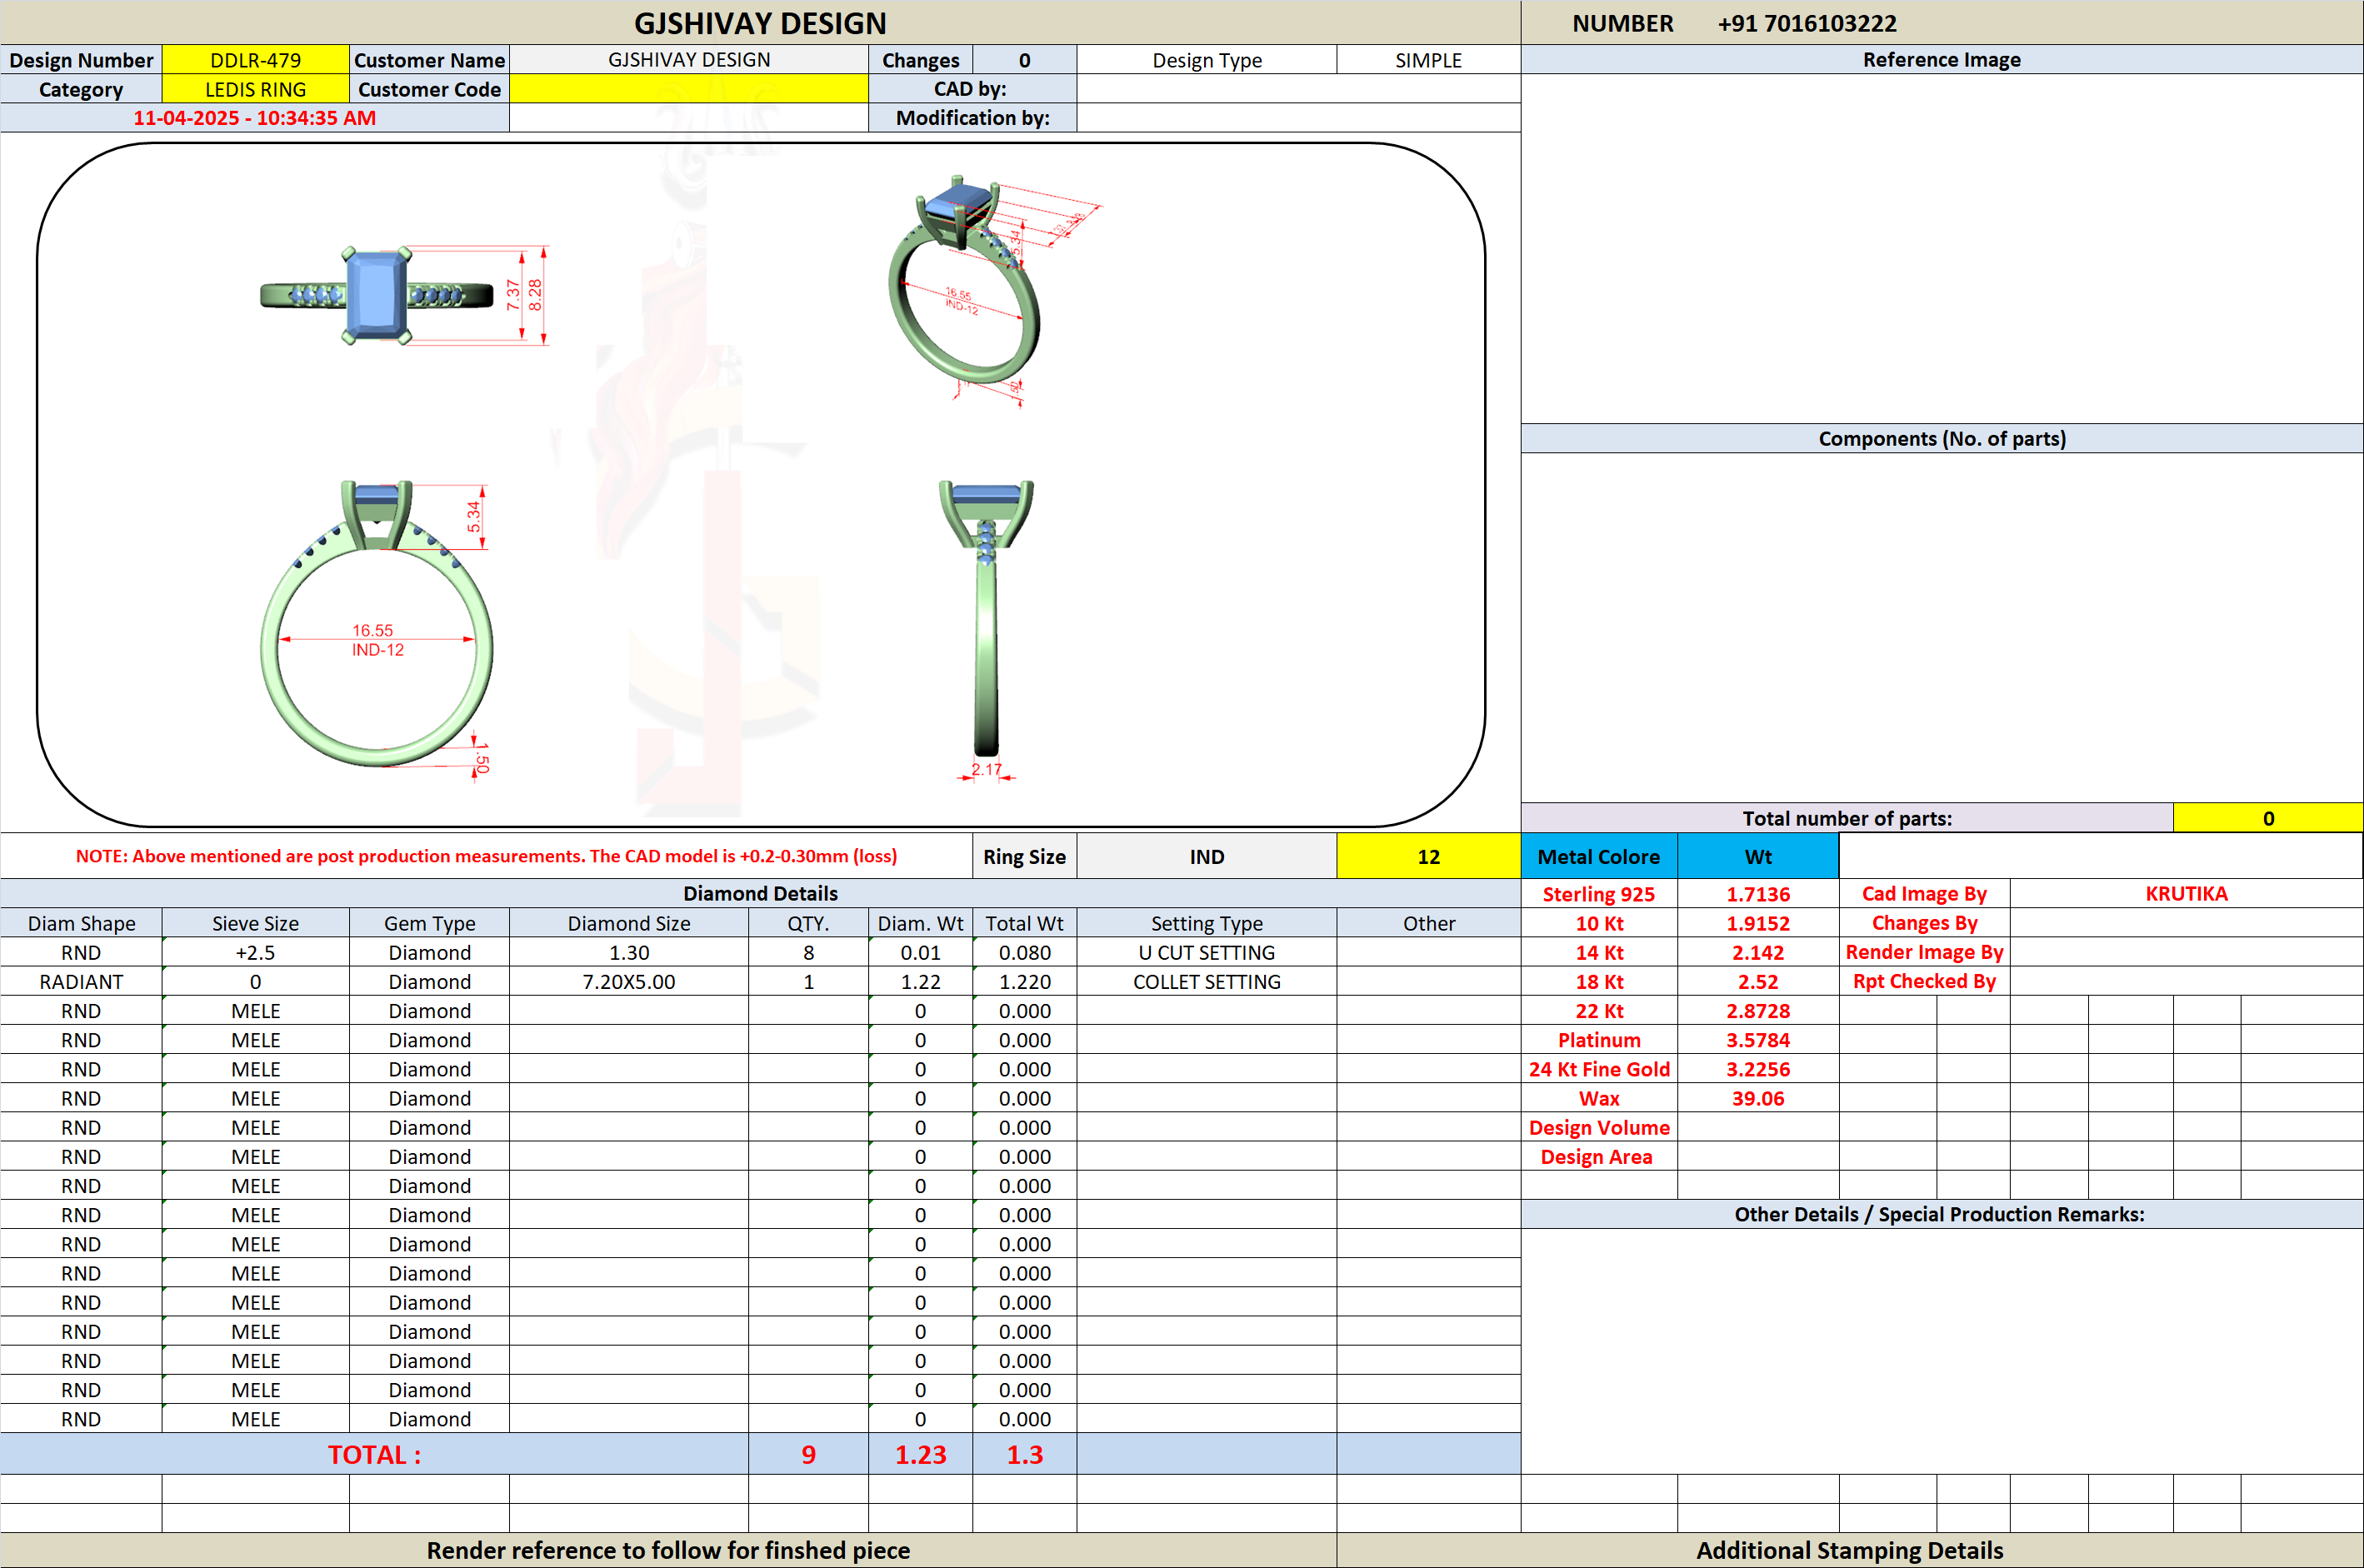Select the LEDIS RING category cell
Viewport: 2364px width, 1568px height.
[255, 89]
